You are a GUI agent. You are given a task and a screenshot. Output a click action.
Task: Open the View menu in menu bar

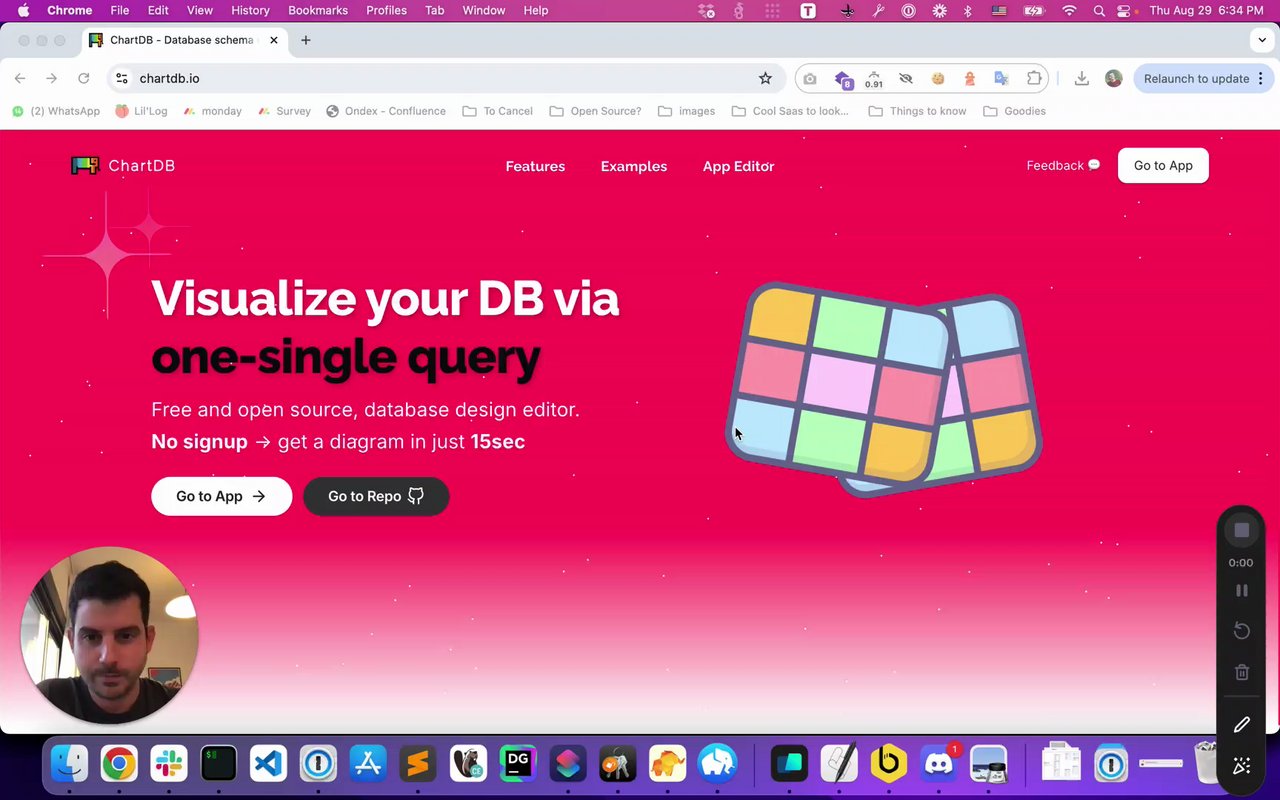(x=200, y=10)
